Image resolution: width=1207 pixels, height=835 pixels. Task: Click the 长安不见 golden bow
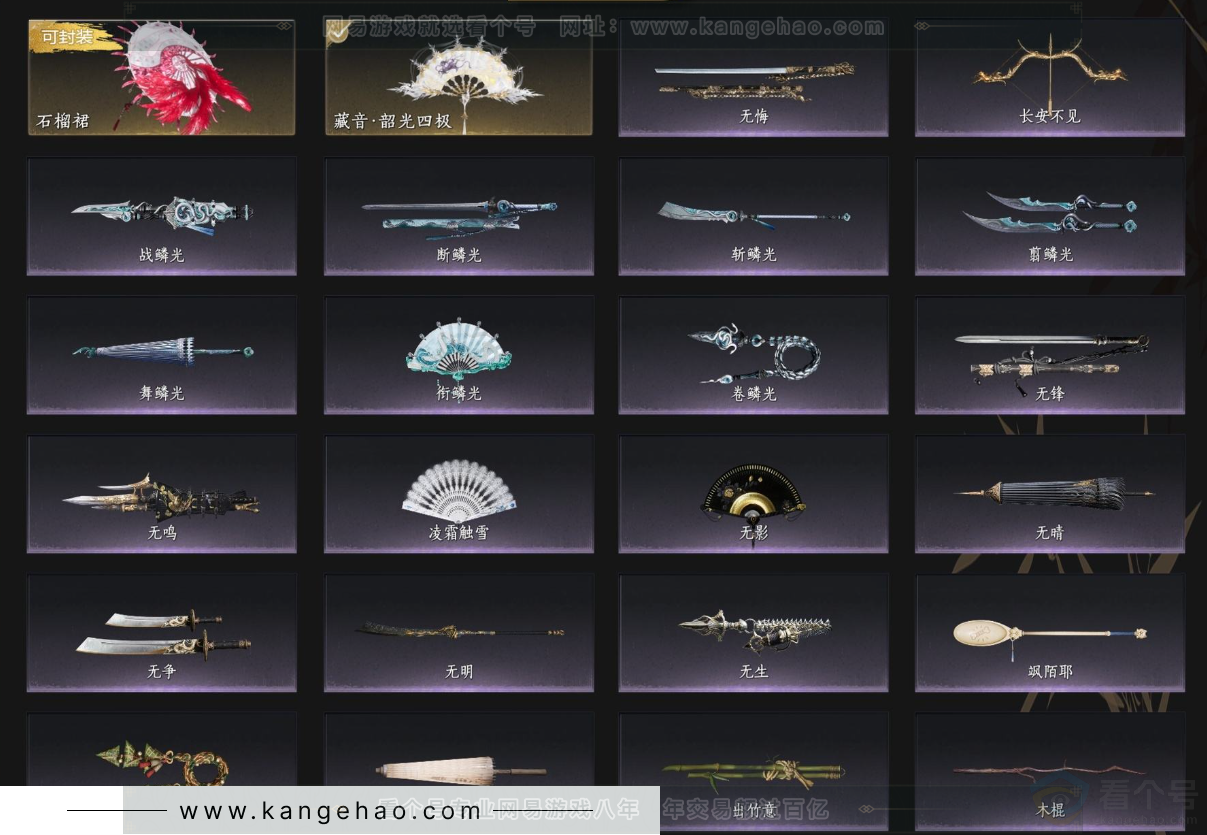point(1050,77)
